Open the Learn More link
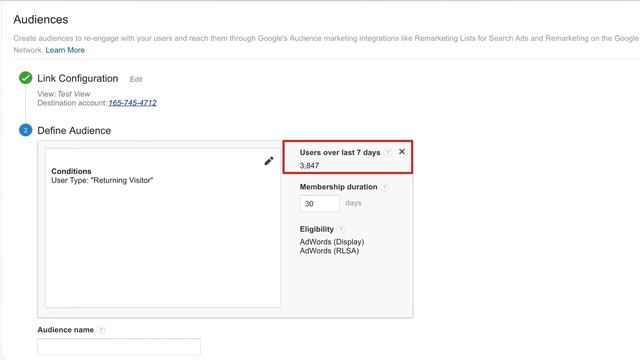Viewport: 640px width, 360px height. [x=65, y=50]
